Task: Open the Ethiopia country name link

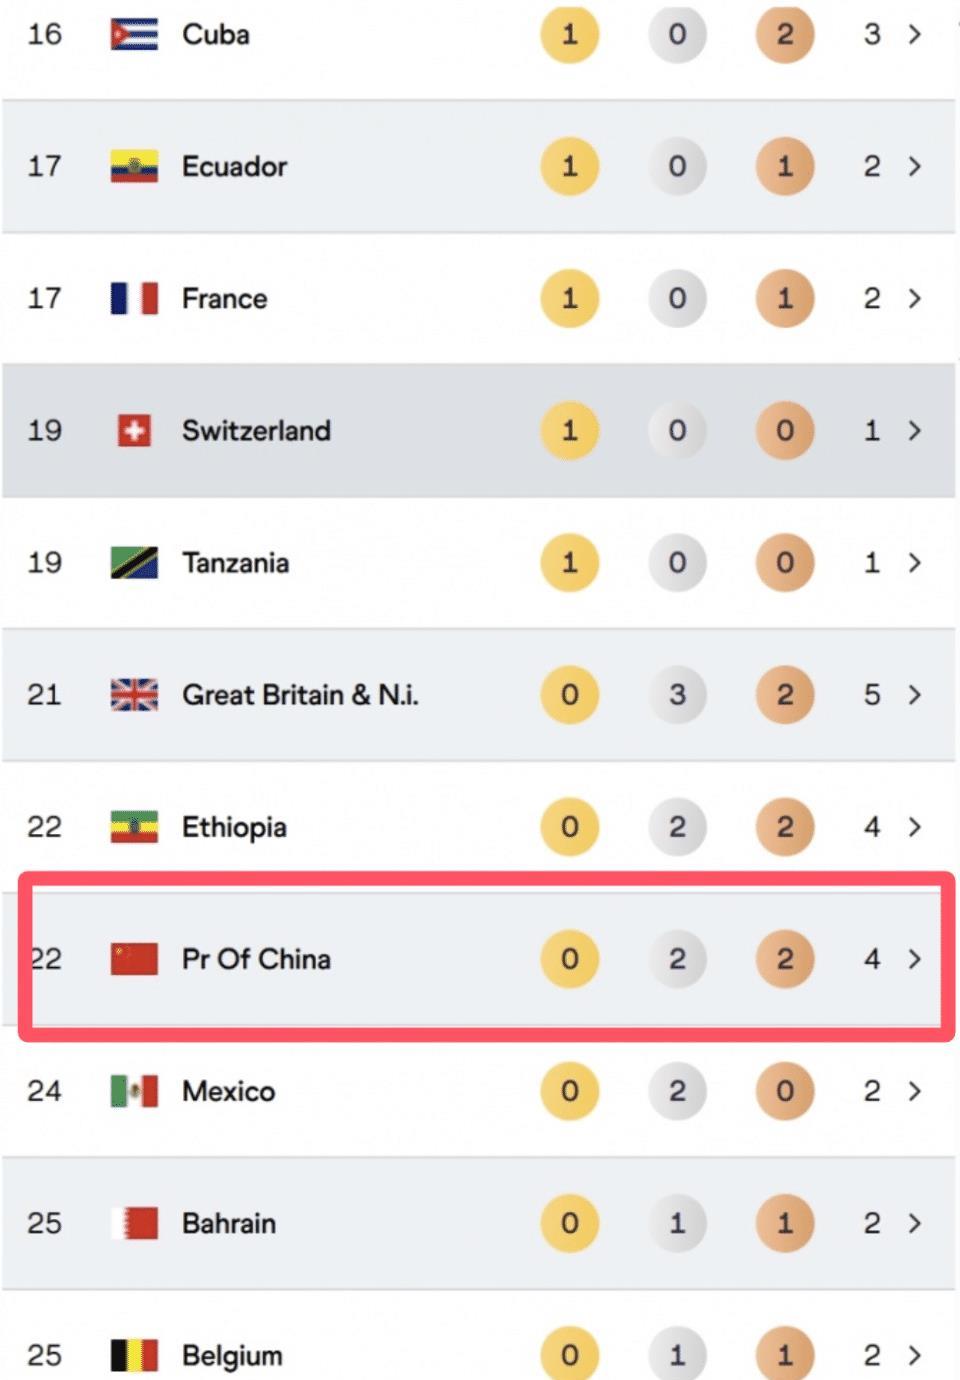Action: click(x=234, y=827)
